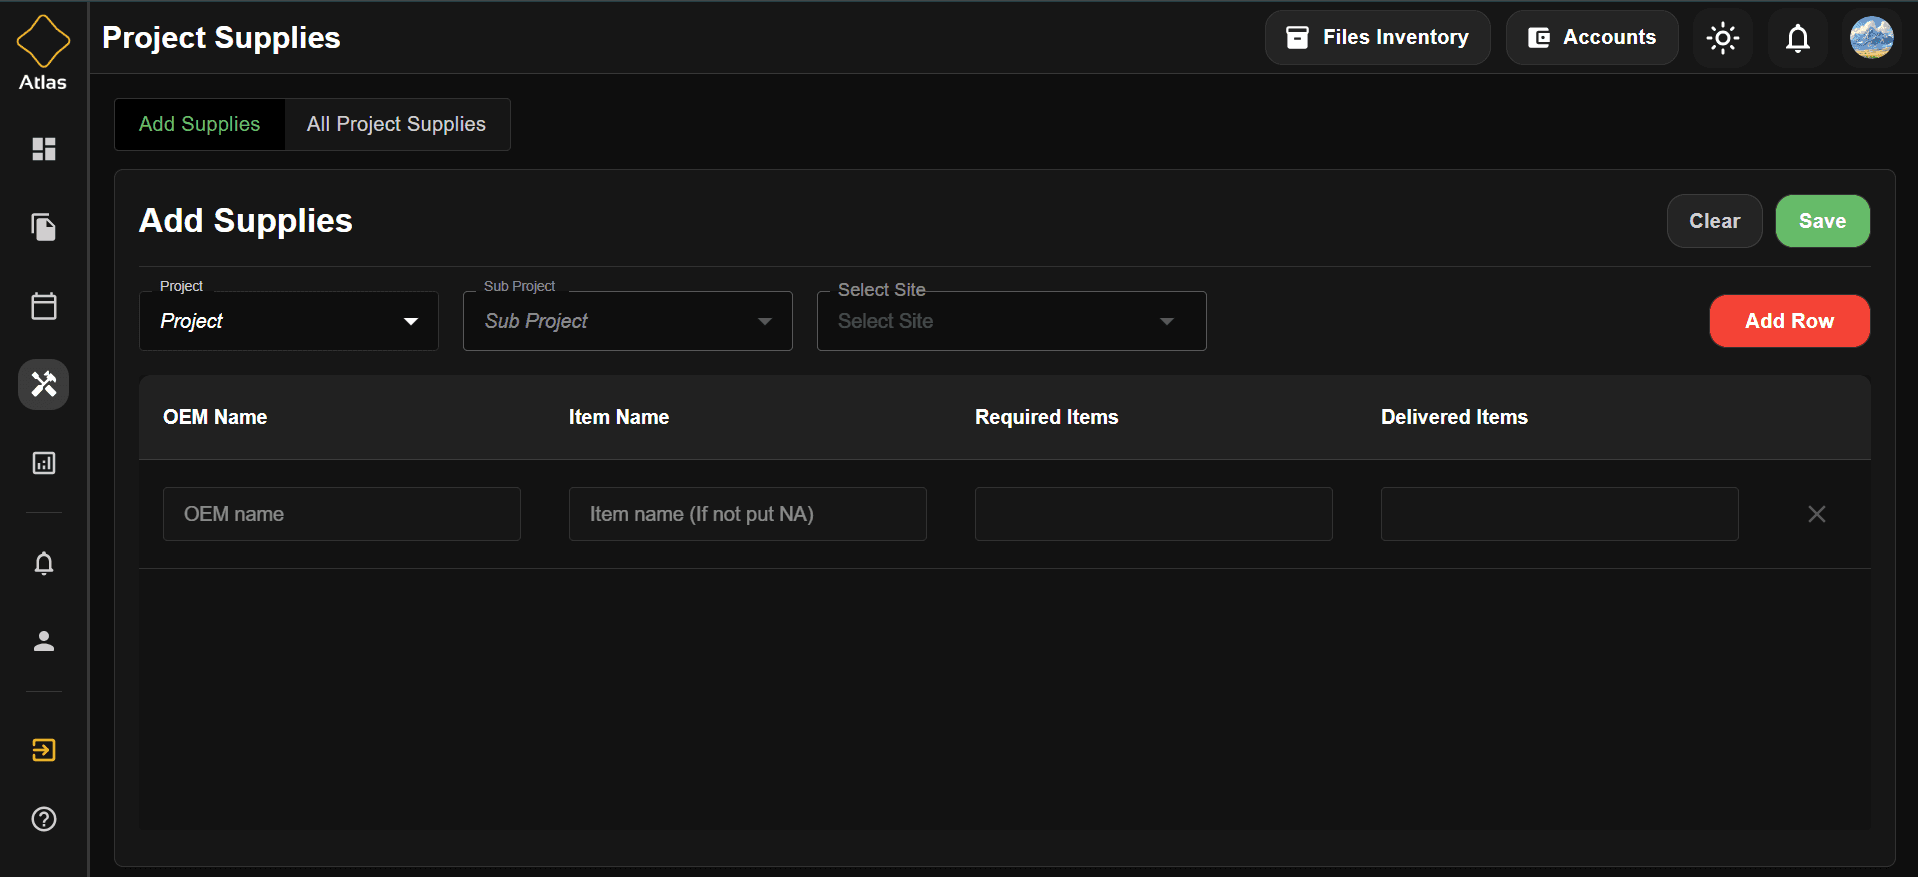Open the files/documents icon in sidebar
Viewport: 1918px width, 877px height.
click(43, 227)
